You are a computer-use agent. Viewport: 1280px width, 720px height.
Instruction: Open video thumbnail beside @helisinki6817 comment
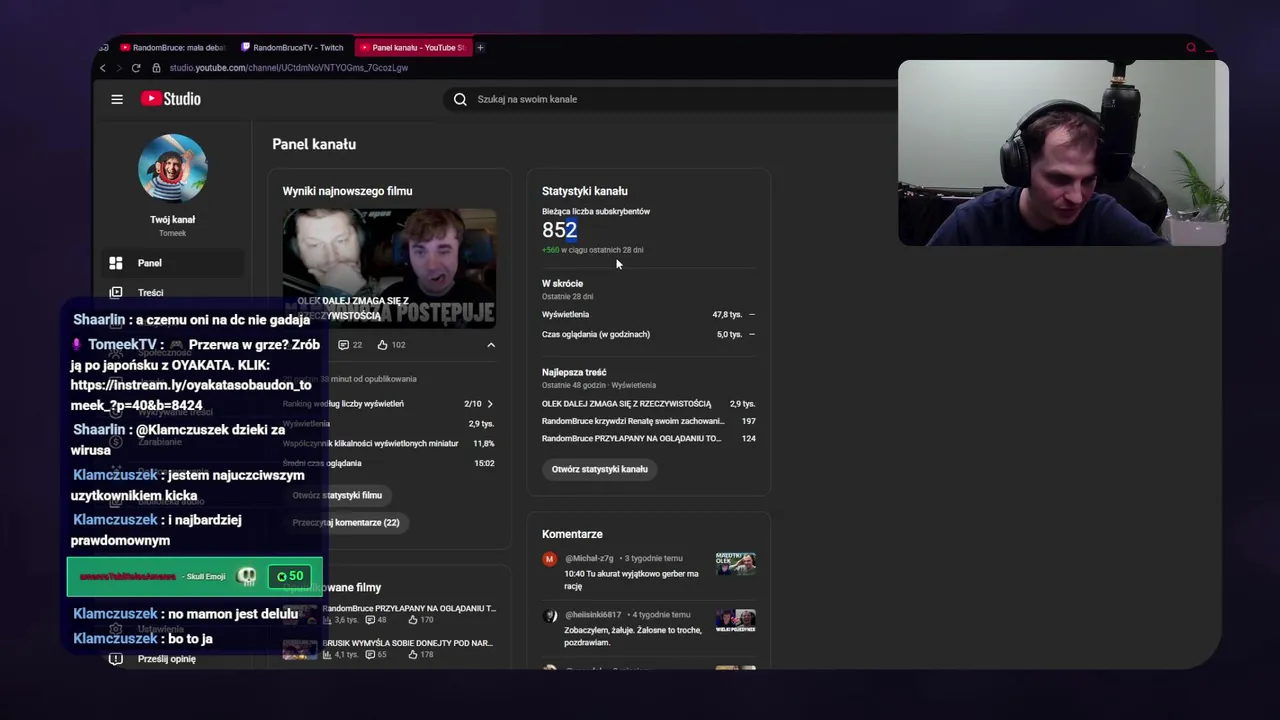pos(735,621)
